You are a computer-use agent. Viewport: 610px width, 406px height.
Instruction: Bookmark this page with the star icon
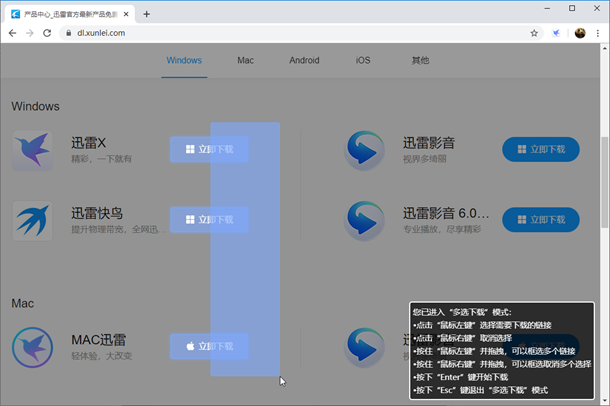534,33
